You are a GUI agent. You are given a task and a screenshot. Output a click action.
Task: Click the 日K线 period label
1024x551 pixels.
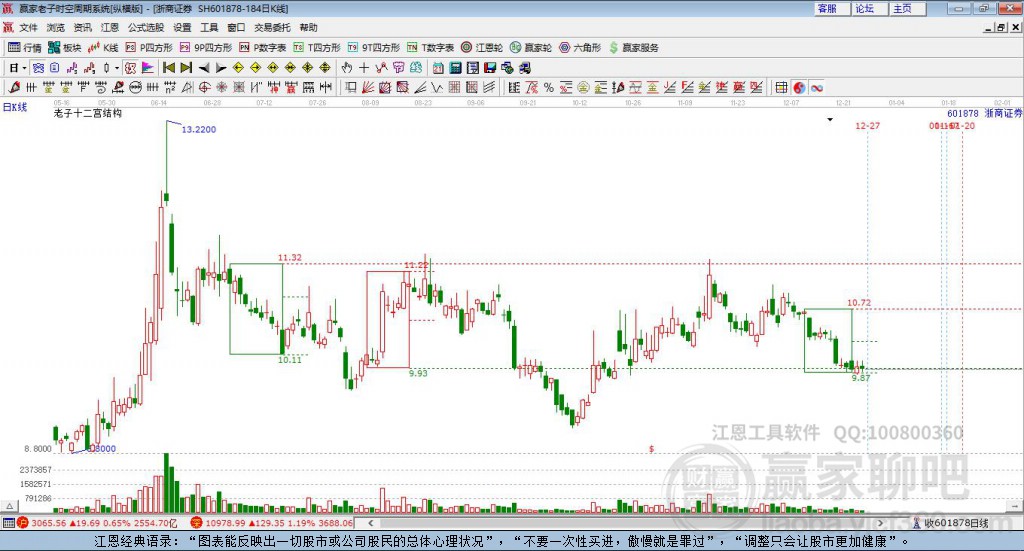point(15,107)
